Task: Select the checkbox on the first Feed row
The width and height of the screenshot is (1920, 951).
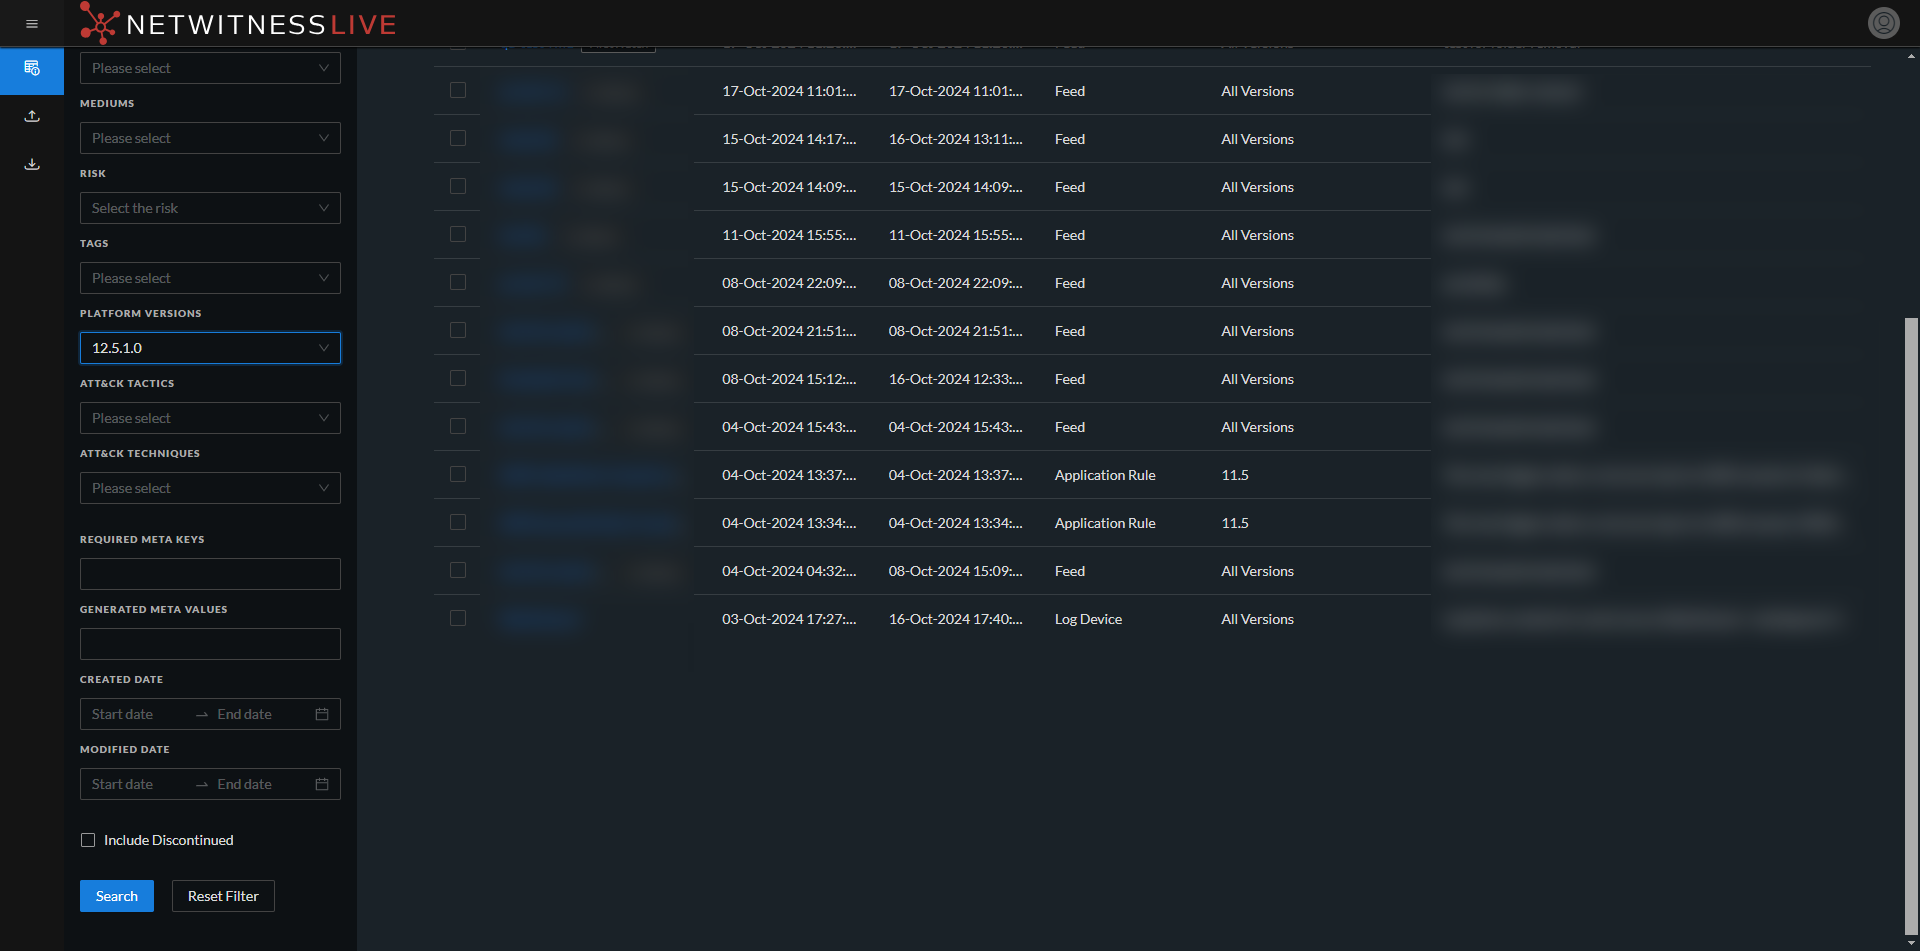Action: (x=458, y=90)
